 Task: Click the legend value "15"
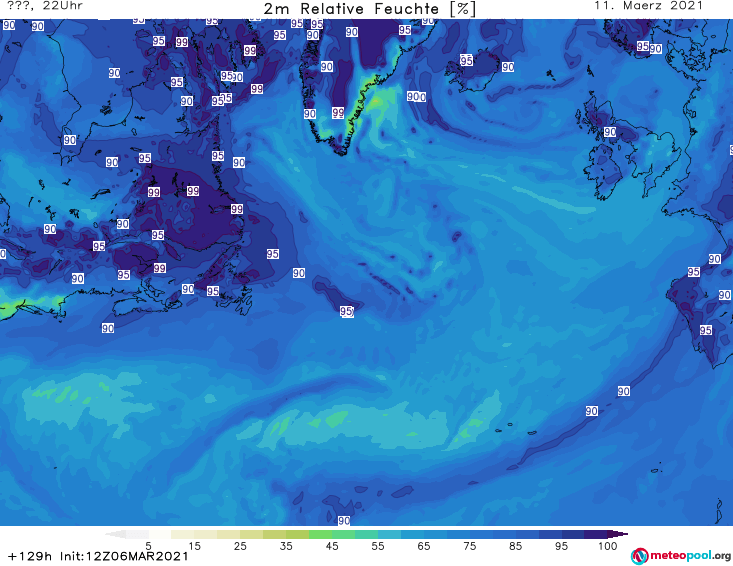194,546
